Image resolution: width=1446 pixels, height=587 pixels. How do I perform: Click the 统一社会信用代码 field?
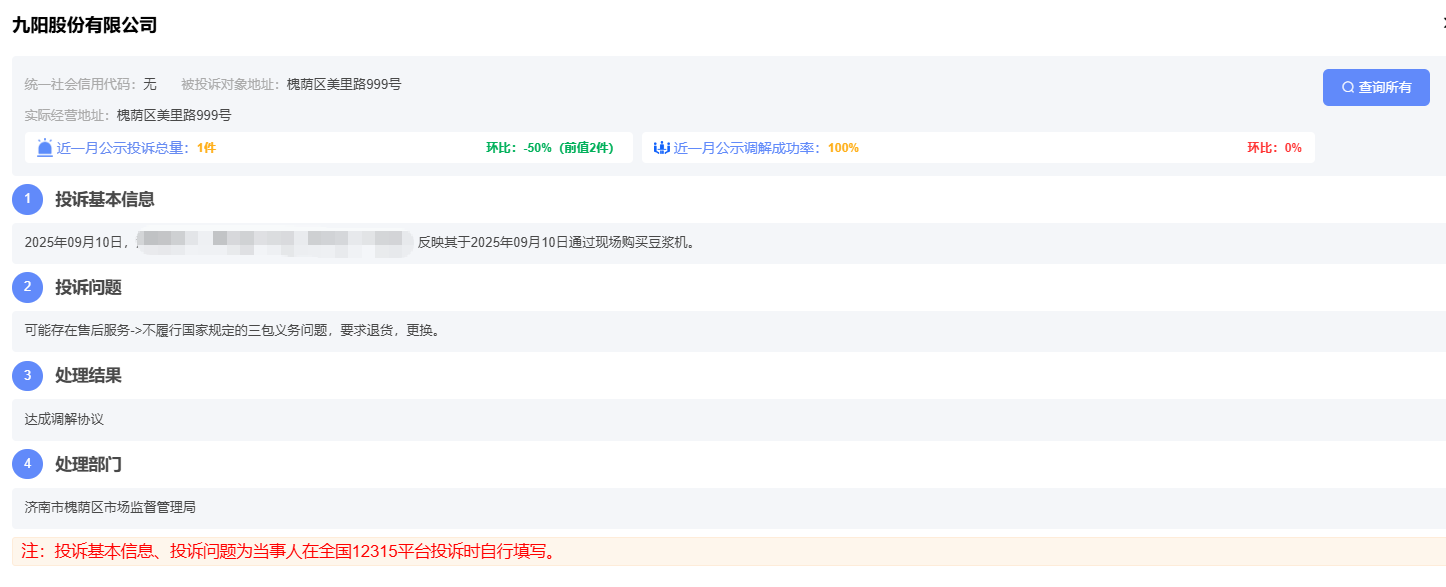91,84
